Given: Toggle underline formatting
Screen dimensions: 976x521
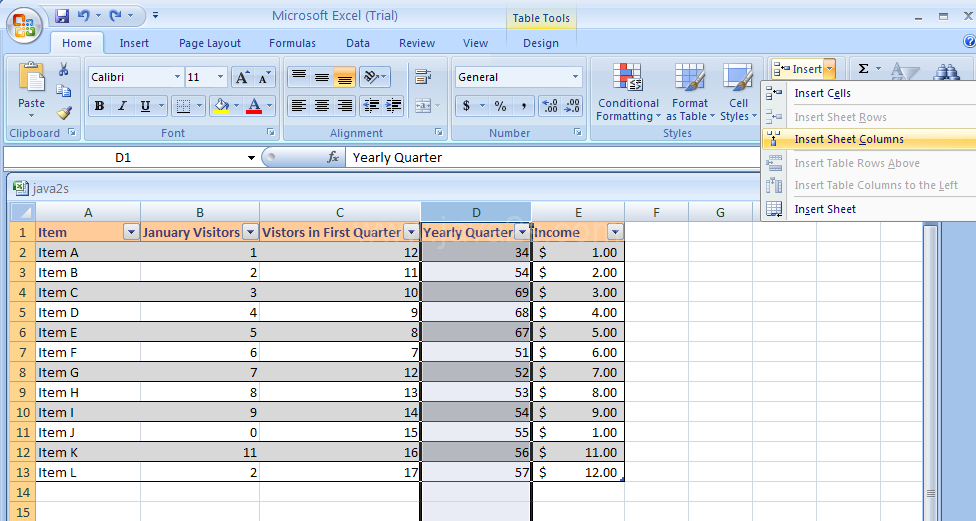Looking at the screenshot, I should pos(145,106).
